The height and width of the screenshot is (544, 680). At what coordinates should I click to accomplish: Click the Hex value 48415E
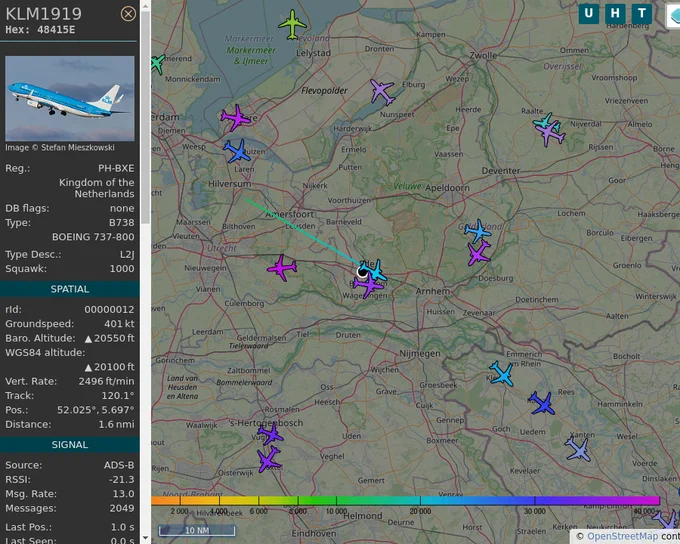(56, 30)
